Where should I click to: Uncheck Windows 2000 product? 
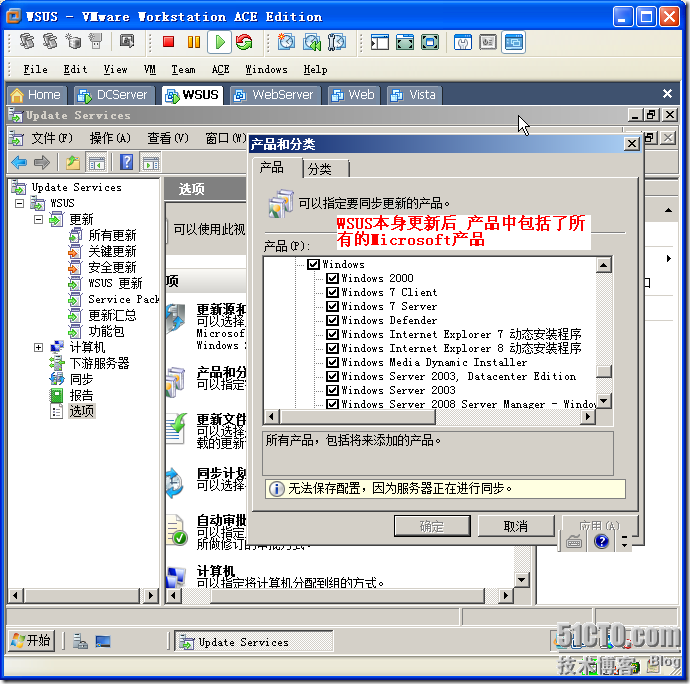click(x=332, y=278)
